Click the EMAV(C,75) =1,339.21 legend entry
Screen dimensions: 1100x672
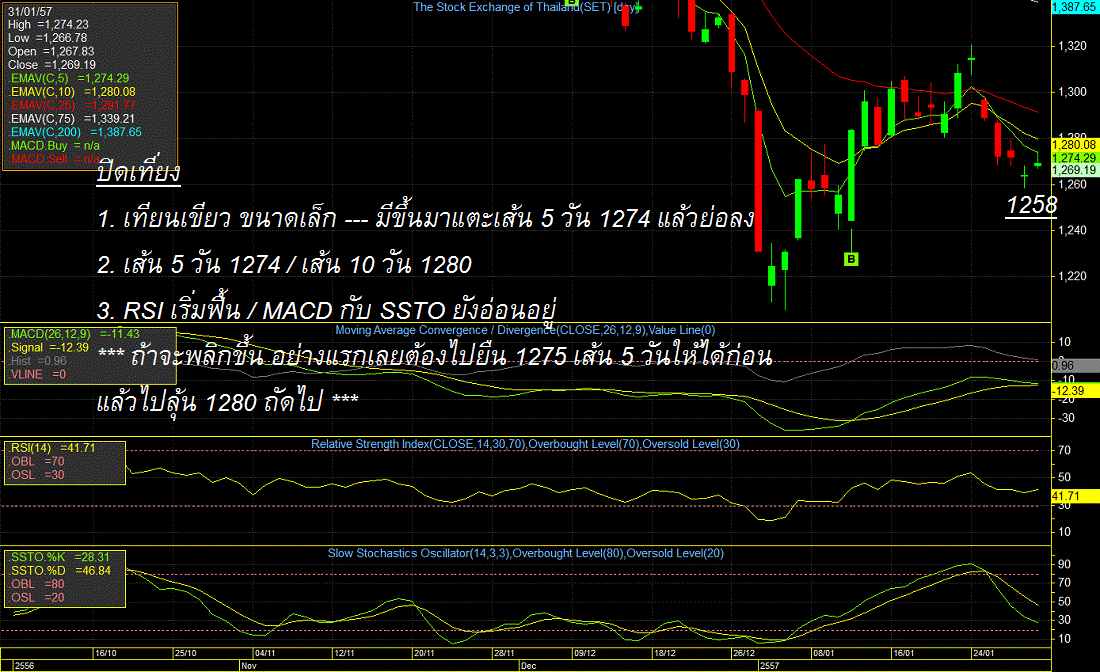(72, 119)
